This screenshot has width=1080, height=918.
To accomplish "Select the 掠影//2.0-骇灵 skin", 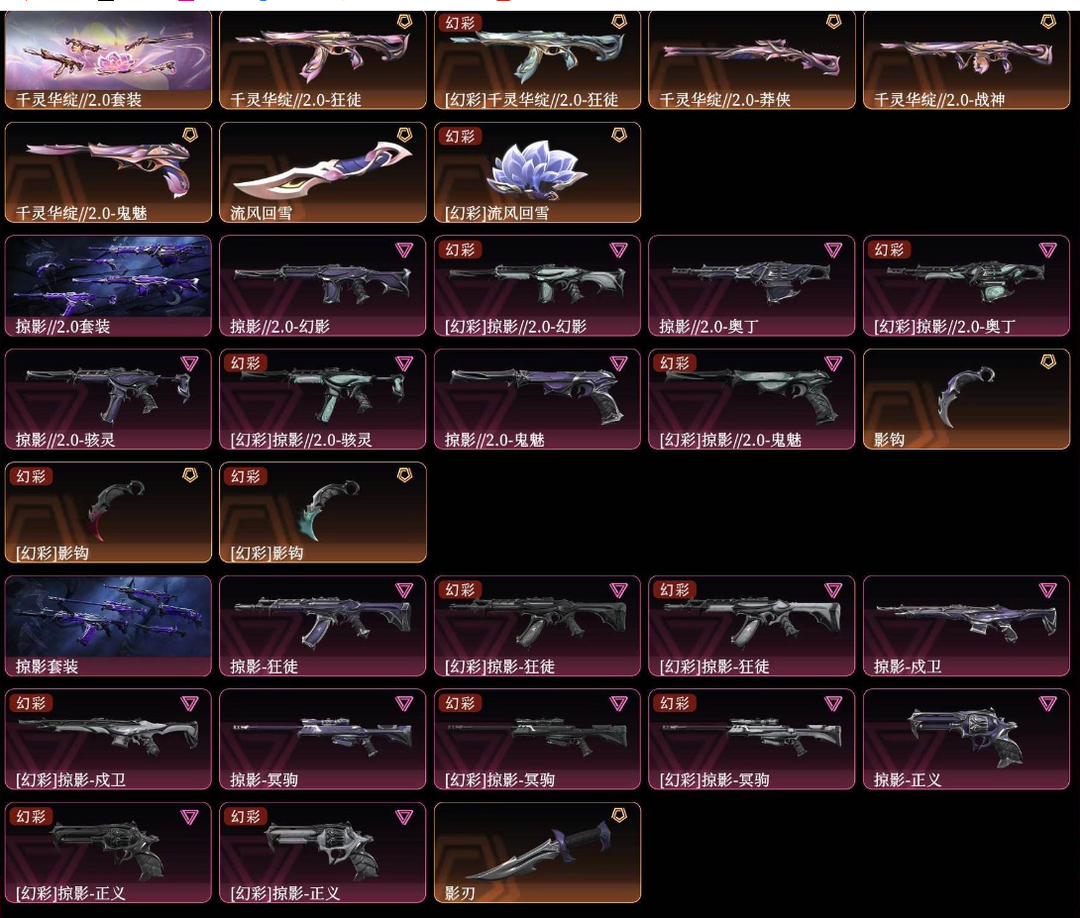I will tap(108, 399).
